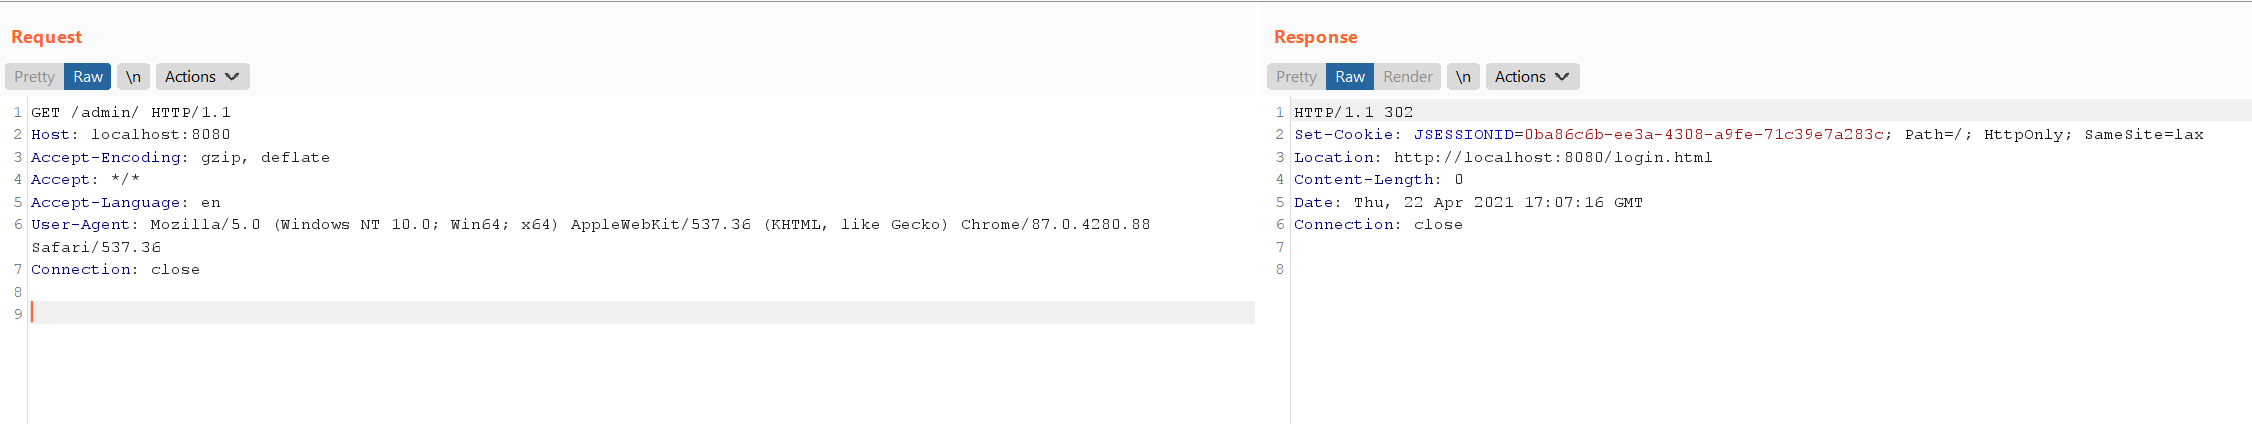Click the User-Agent header line

click(x=591, y=235)
